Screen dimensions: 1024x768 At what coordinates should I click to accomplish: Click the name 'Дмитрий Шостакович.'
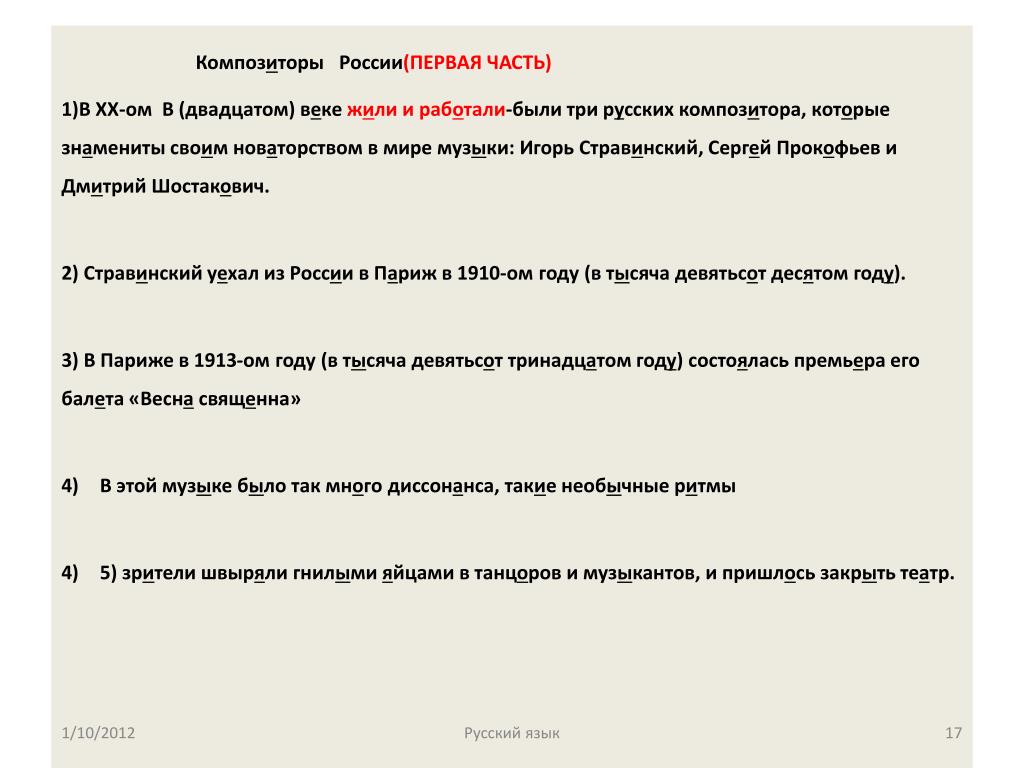165,187
